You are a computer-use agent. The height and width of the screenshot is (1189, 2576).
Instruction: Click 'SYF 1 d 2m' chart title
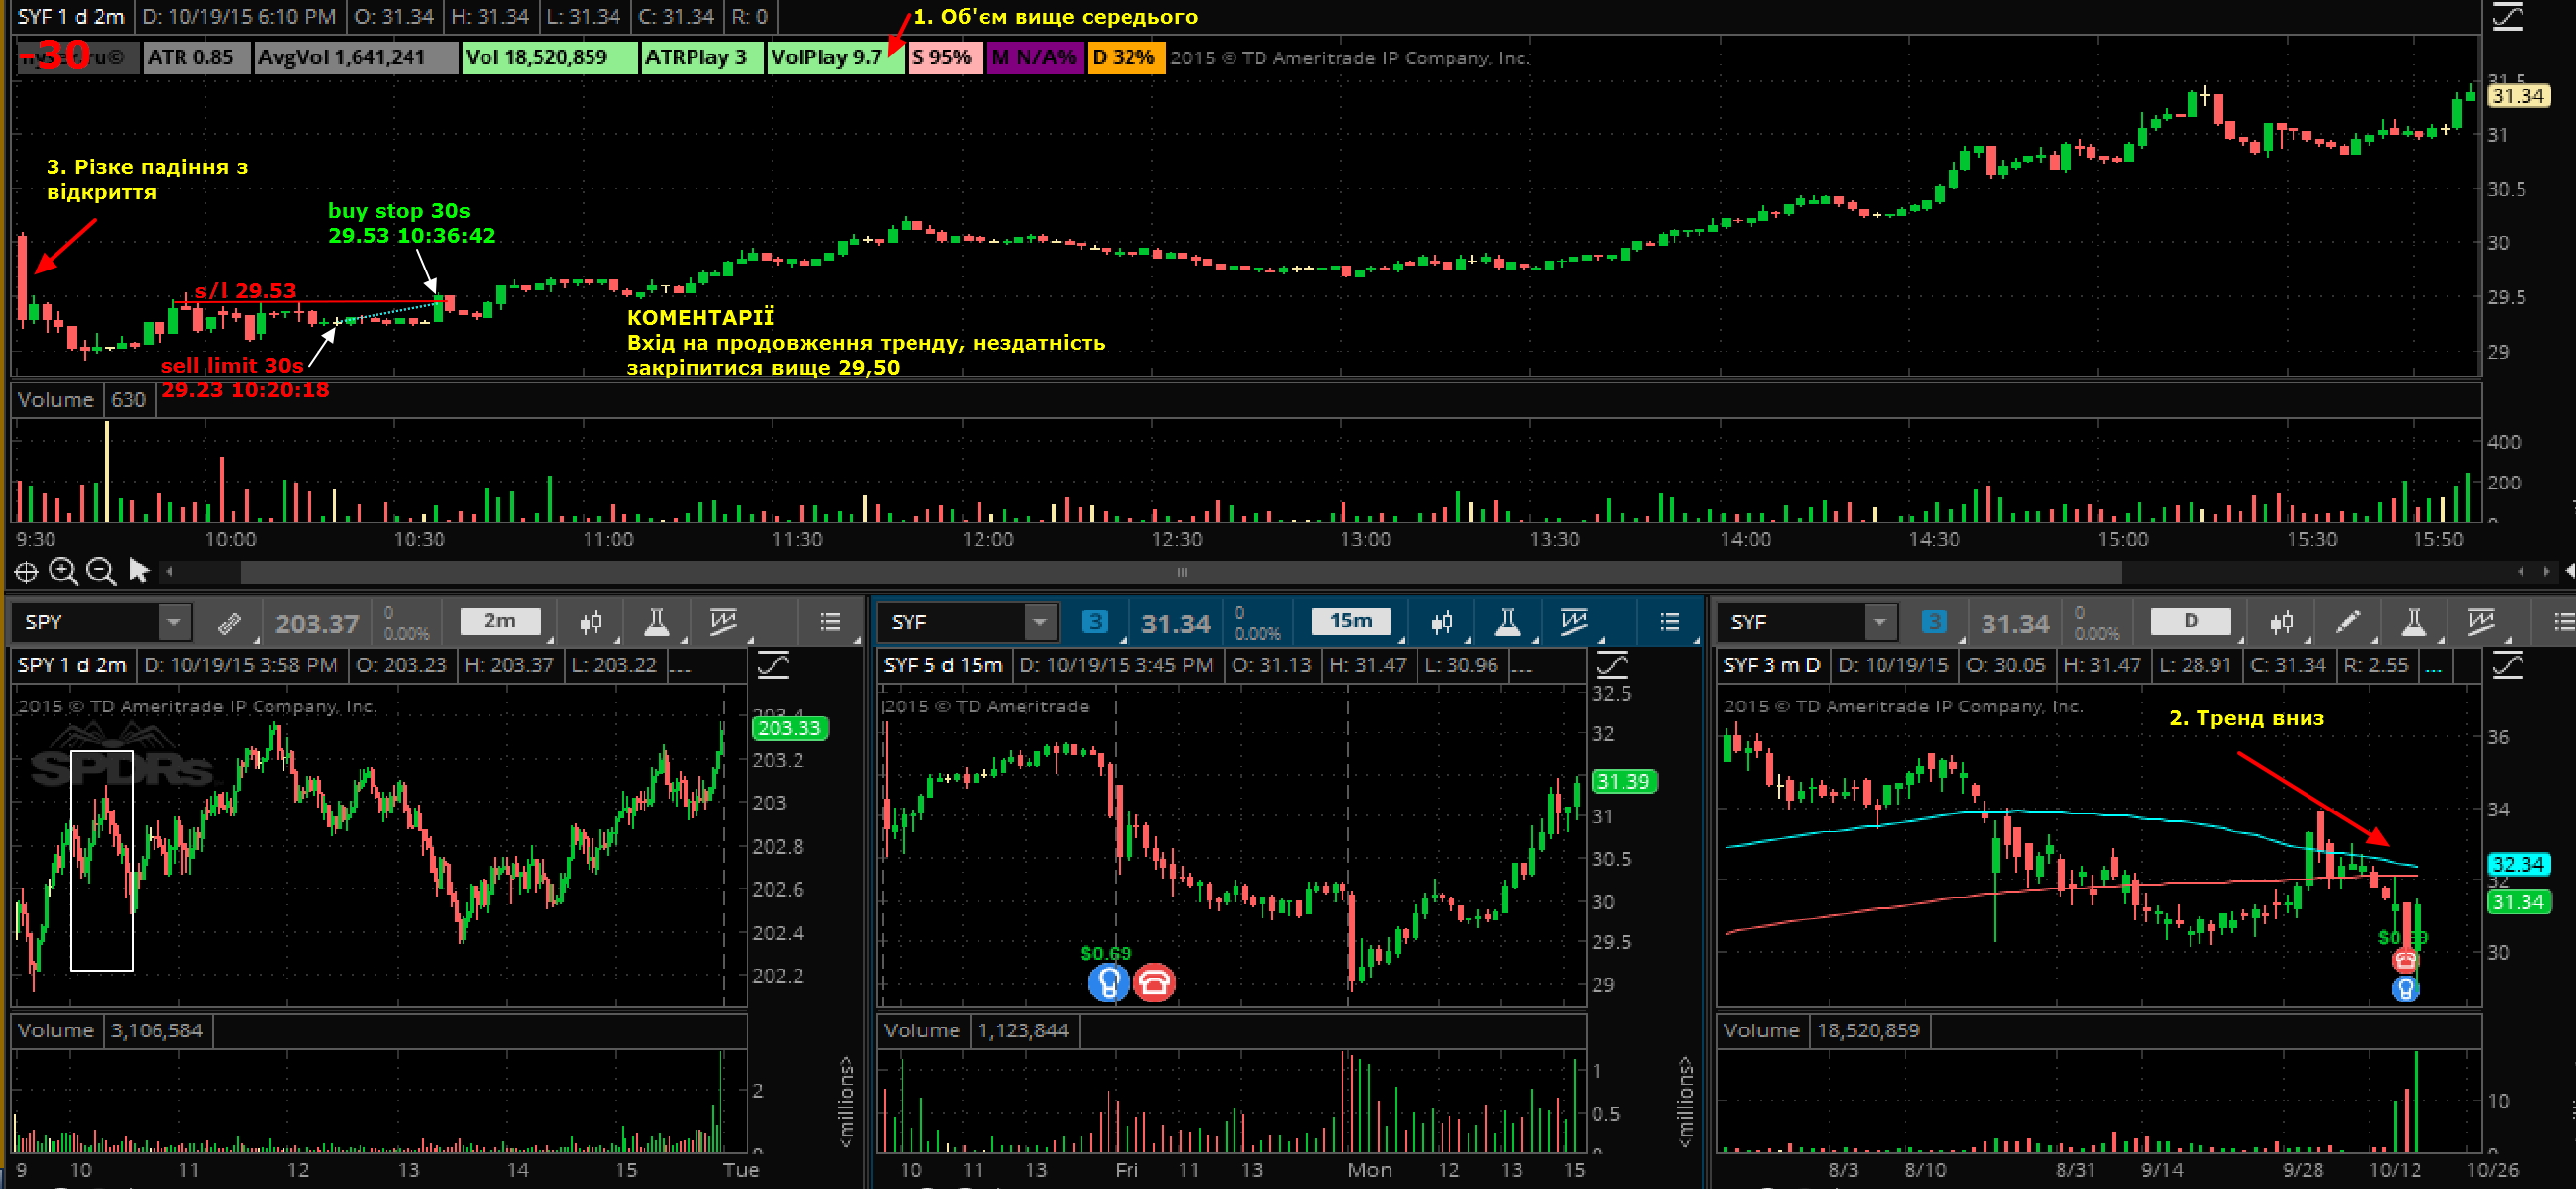[70, 17]
